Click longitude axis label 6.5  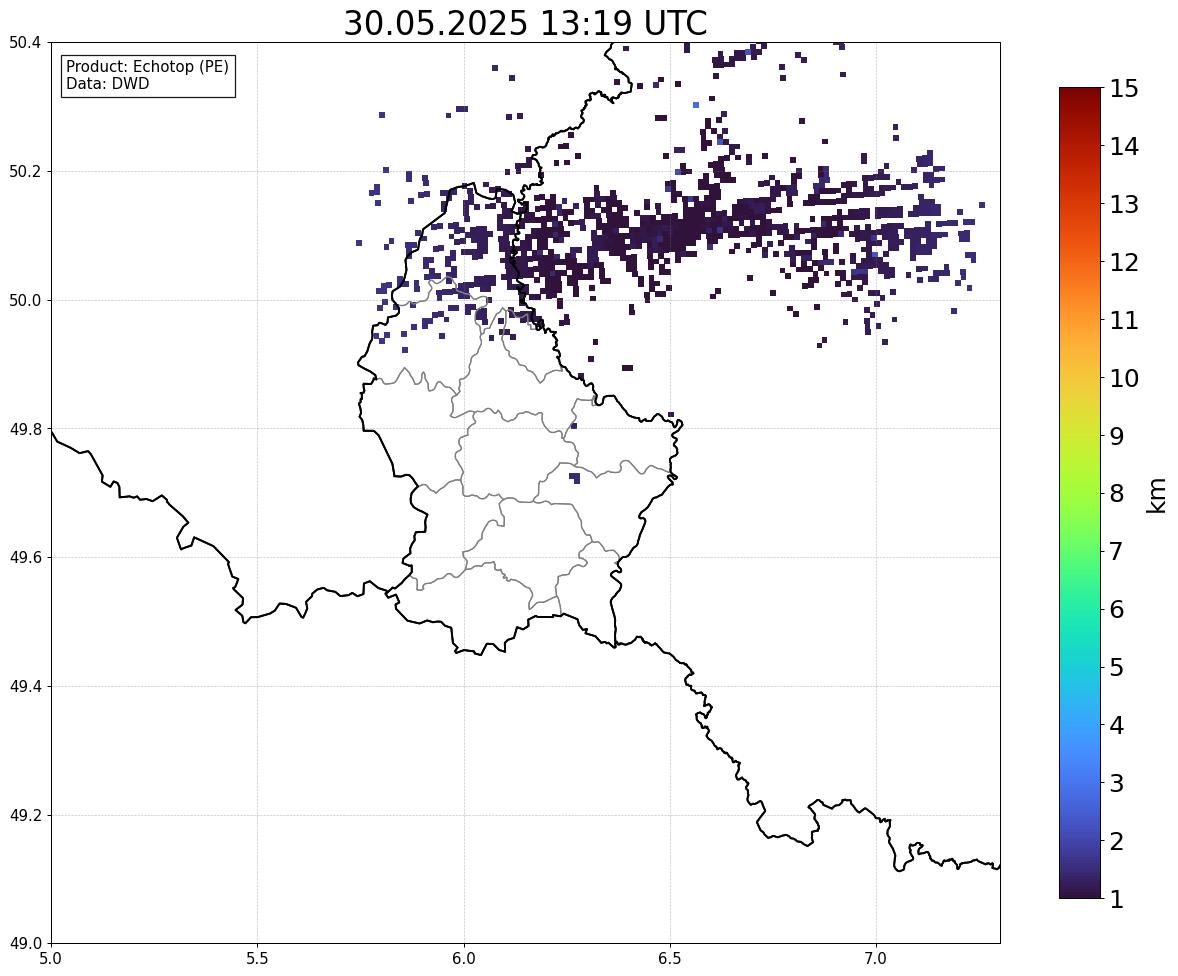[670, 959]
